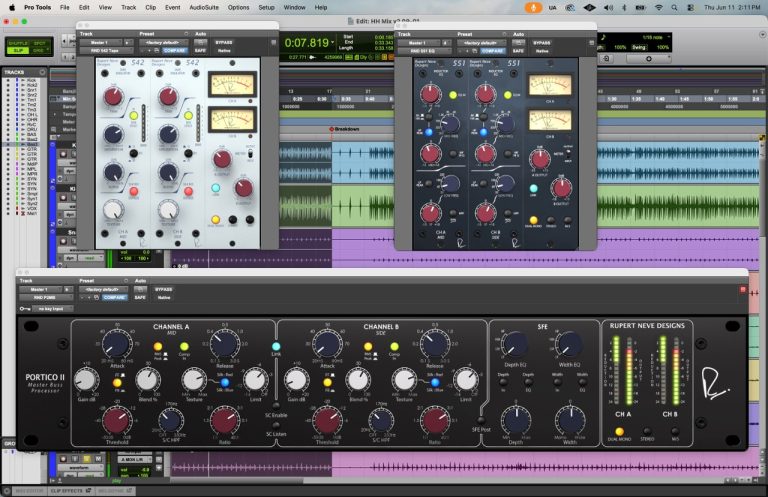Open the Clip menu

coord(150,7)
